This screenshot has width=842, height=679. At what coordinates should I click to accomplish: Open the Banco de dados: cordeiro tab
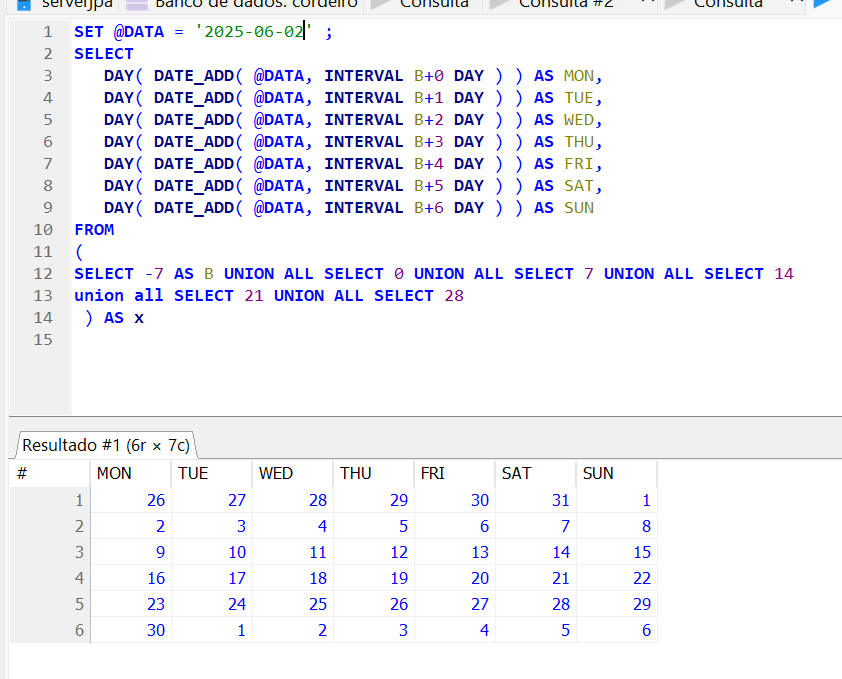pyautogui.click(x=255, y=4)
